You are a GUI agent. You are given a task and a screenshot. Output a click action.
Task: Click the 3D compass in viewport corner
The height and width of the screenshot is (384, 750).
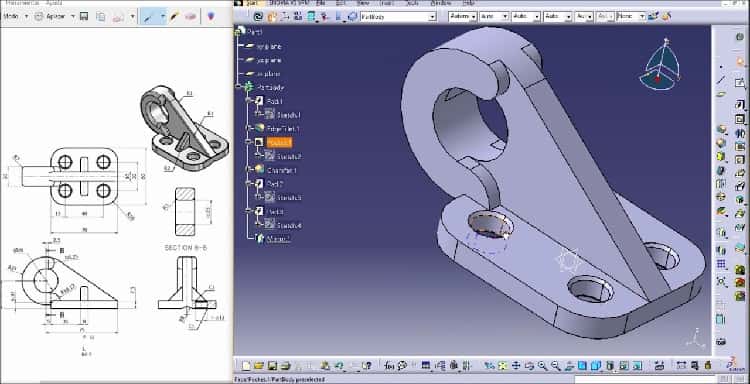[661, 66]
